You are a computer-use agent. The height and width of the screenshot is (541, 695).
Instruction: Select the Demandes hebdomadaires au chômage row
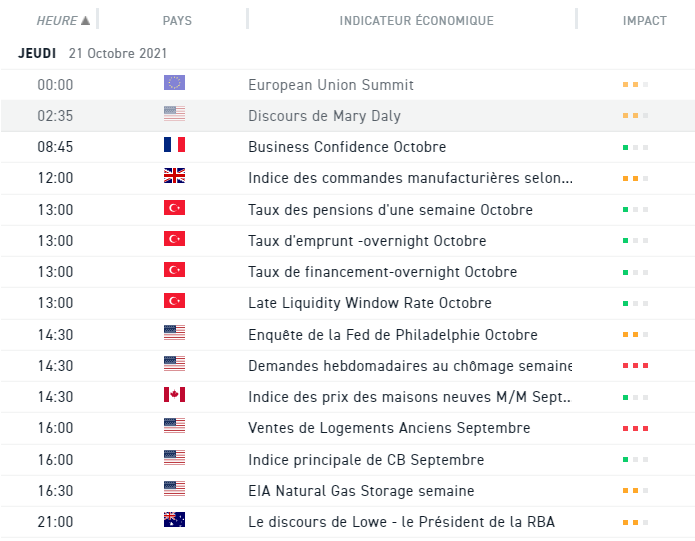click(x=409, y=366)
